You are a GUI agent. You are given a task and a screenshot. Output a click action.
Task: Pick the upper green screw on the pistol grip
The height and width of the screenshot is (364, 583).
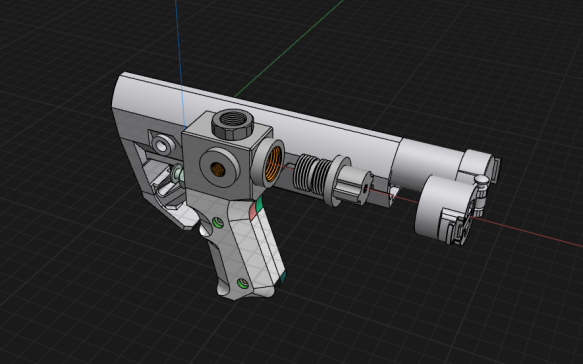218,223
